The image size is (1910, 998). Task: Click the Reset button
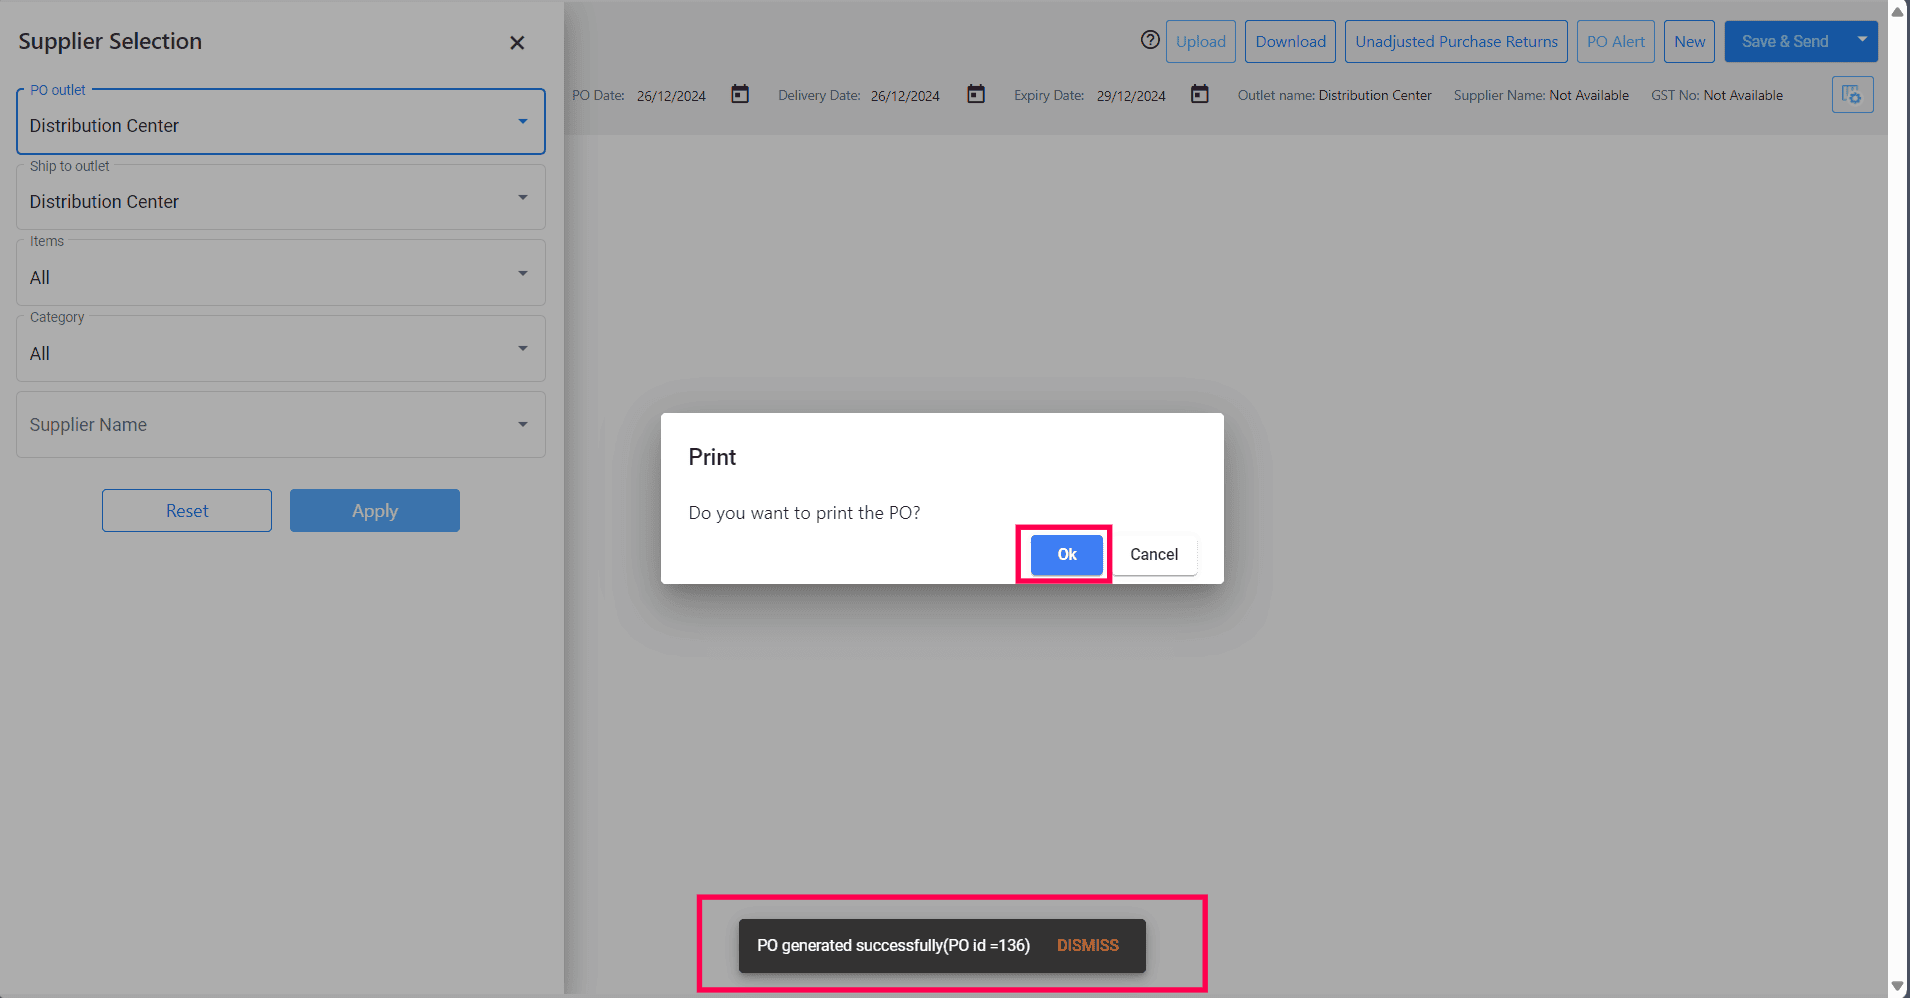(187, 511)
